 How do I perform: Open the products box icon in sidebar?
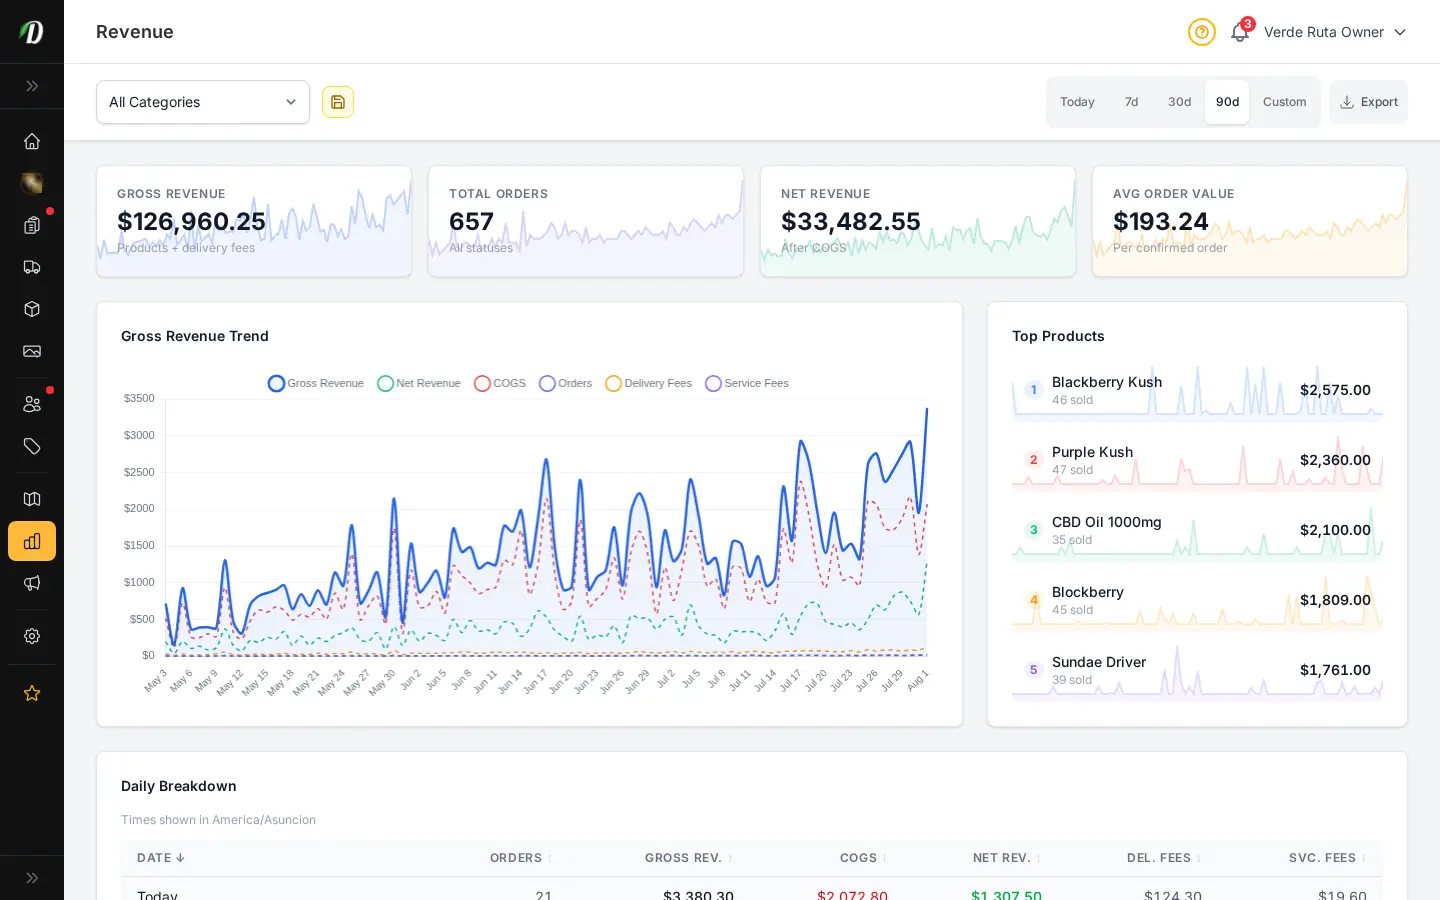click(32, 309)
